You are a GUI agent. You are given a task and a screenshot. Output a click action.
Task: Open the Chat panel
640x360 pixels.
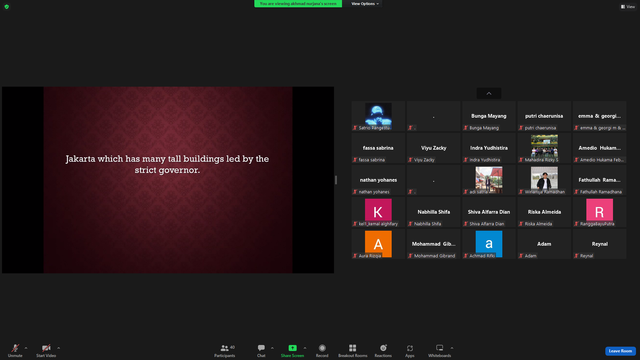coord(261,350)
